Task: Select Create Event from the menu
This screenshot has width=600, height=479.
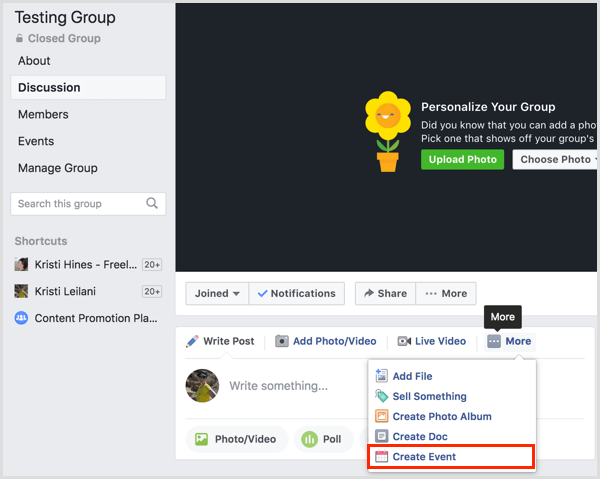Action: pos(451,456)
